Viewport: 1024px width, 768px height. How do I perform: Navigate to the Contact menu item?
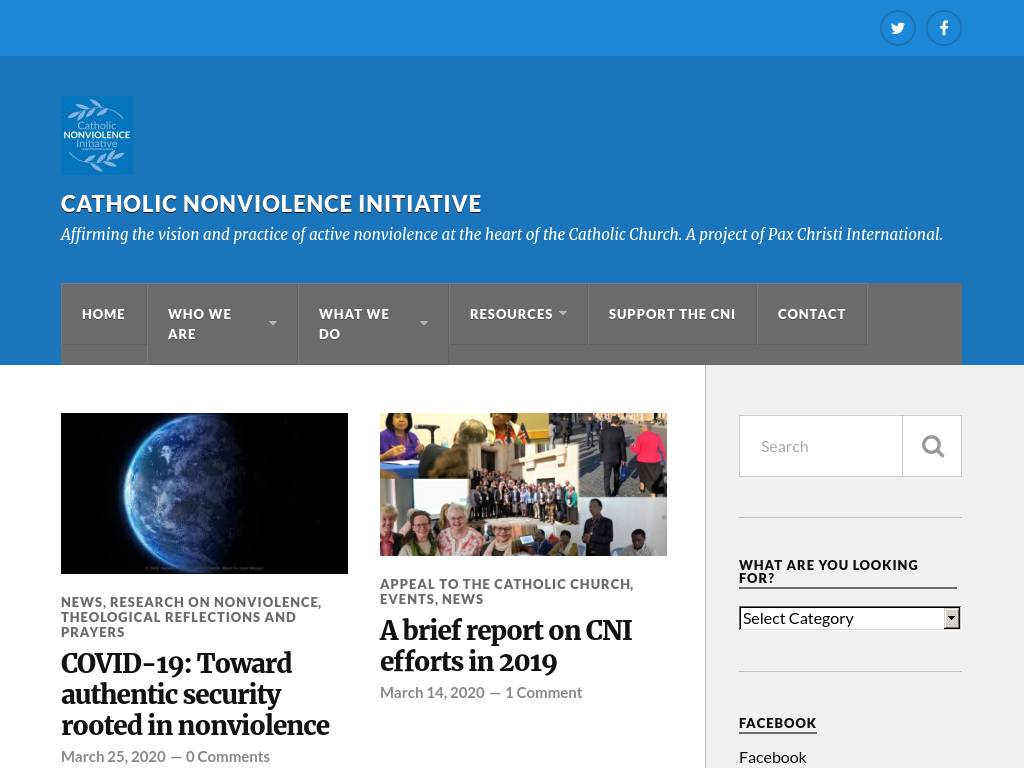pyautogui.click(x=811, y=314)
